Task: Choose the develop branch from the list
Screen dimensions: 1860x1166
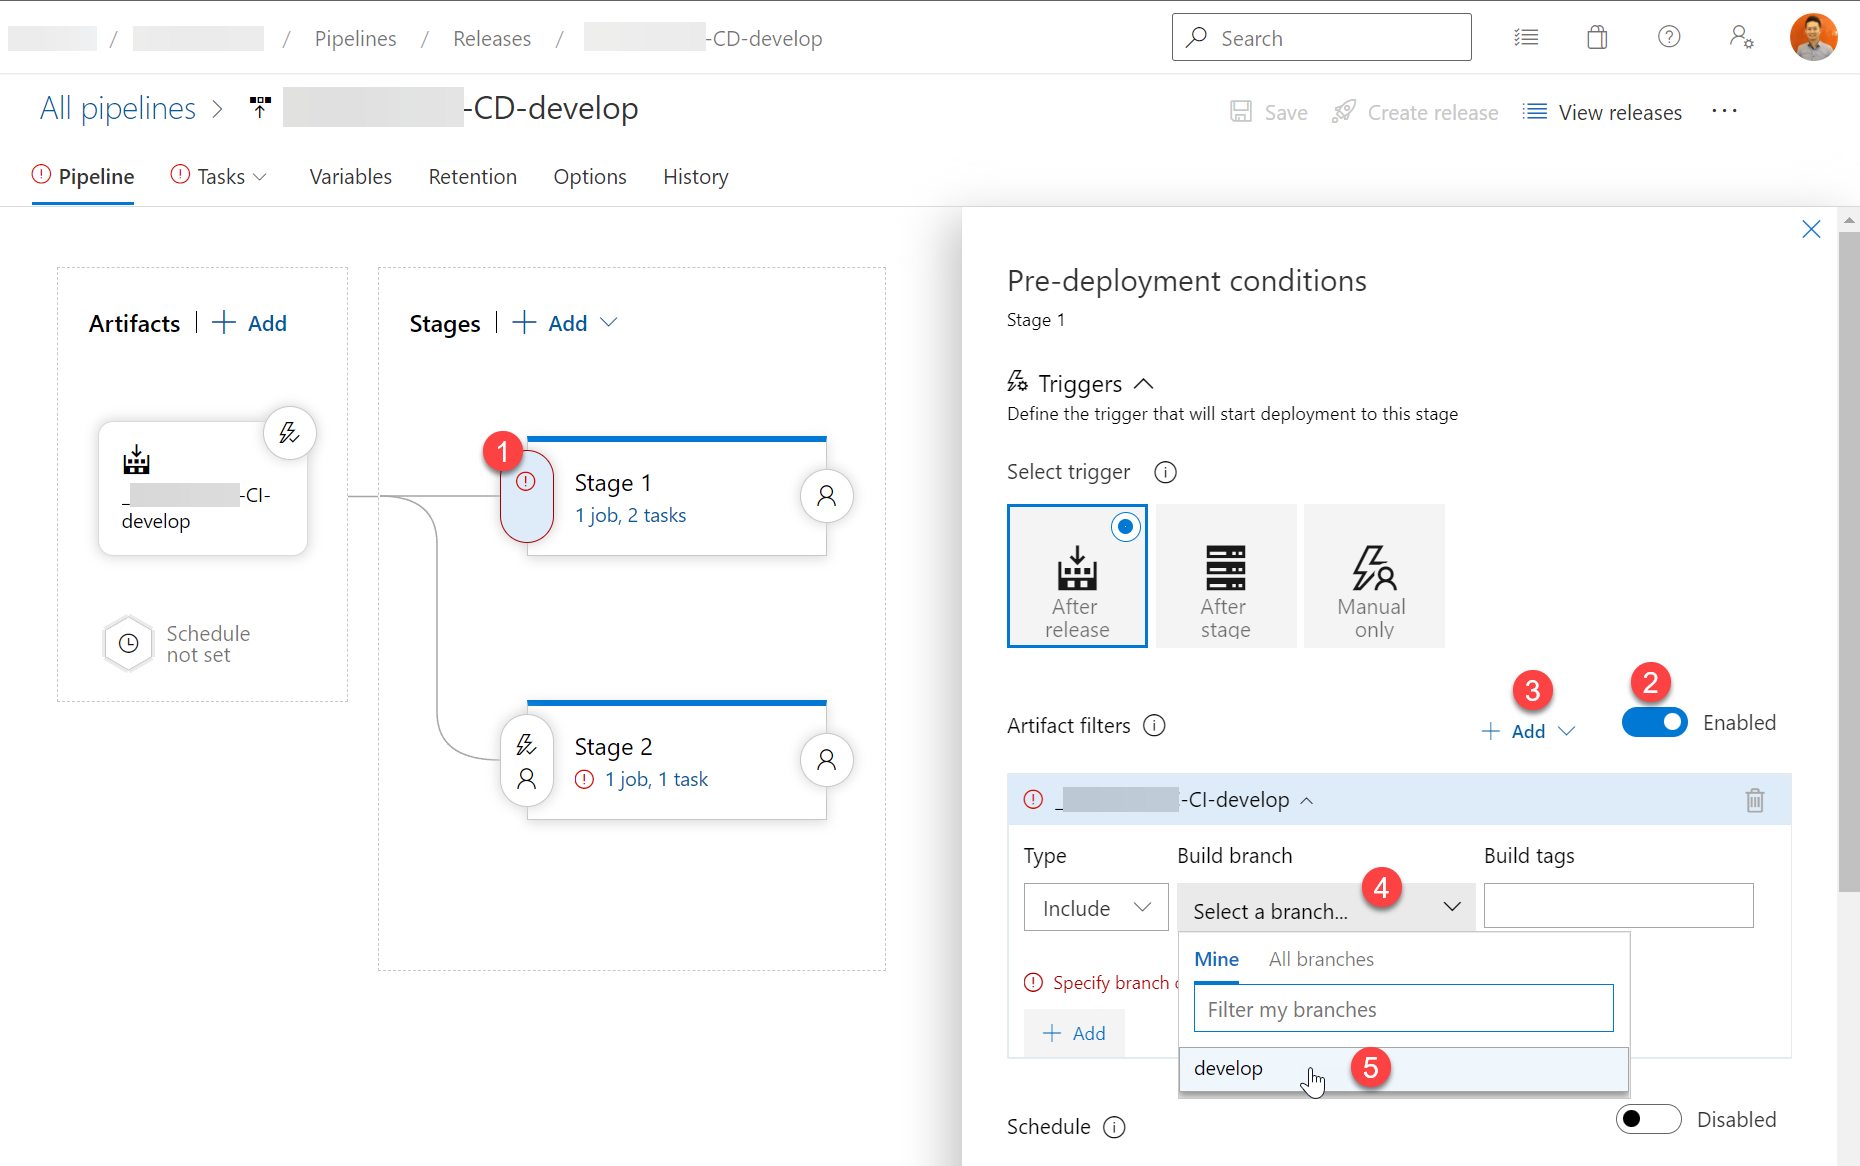Action: click(x=1404, y=1069)
